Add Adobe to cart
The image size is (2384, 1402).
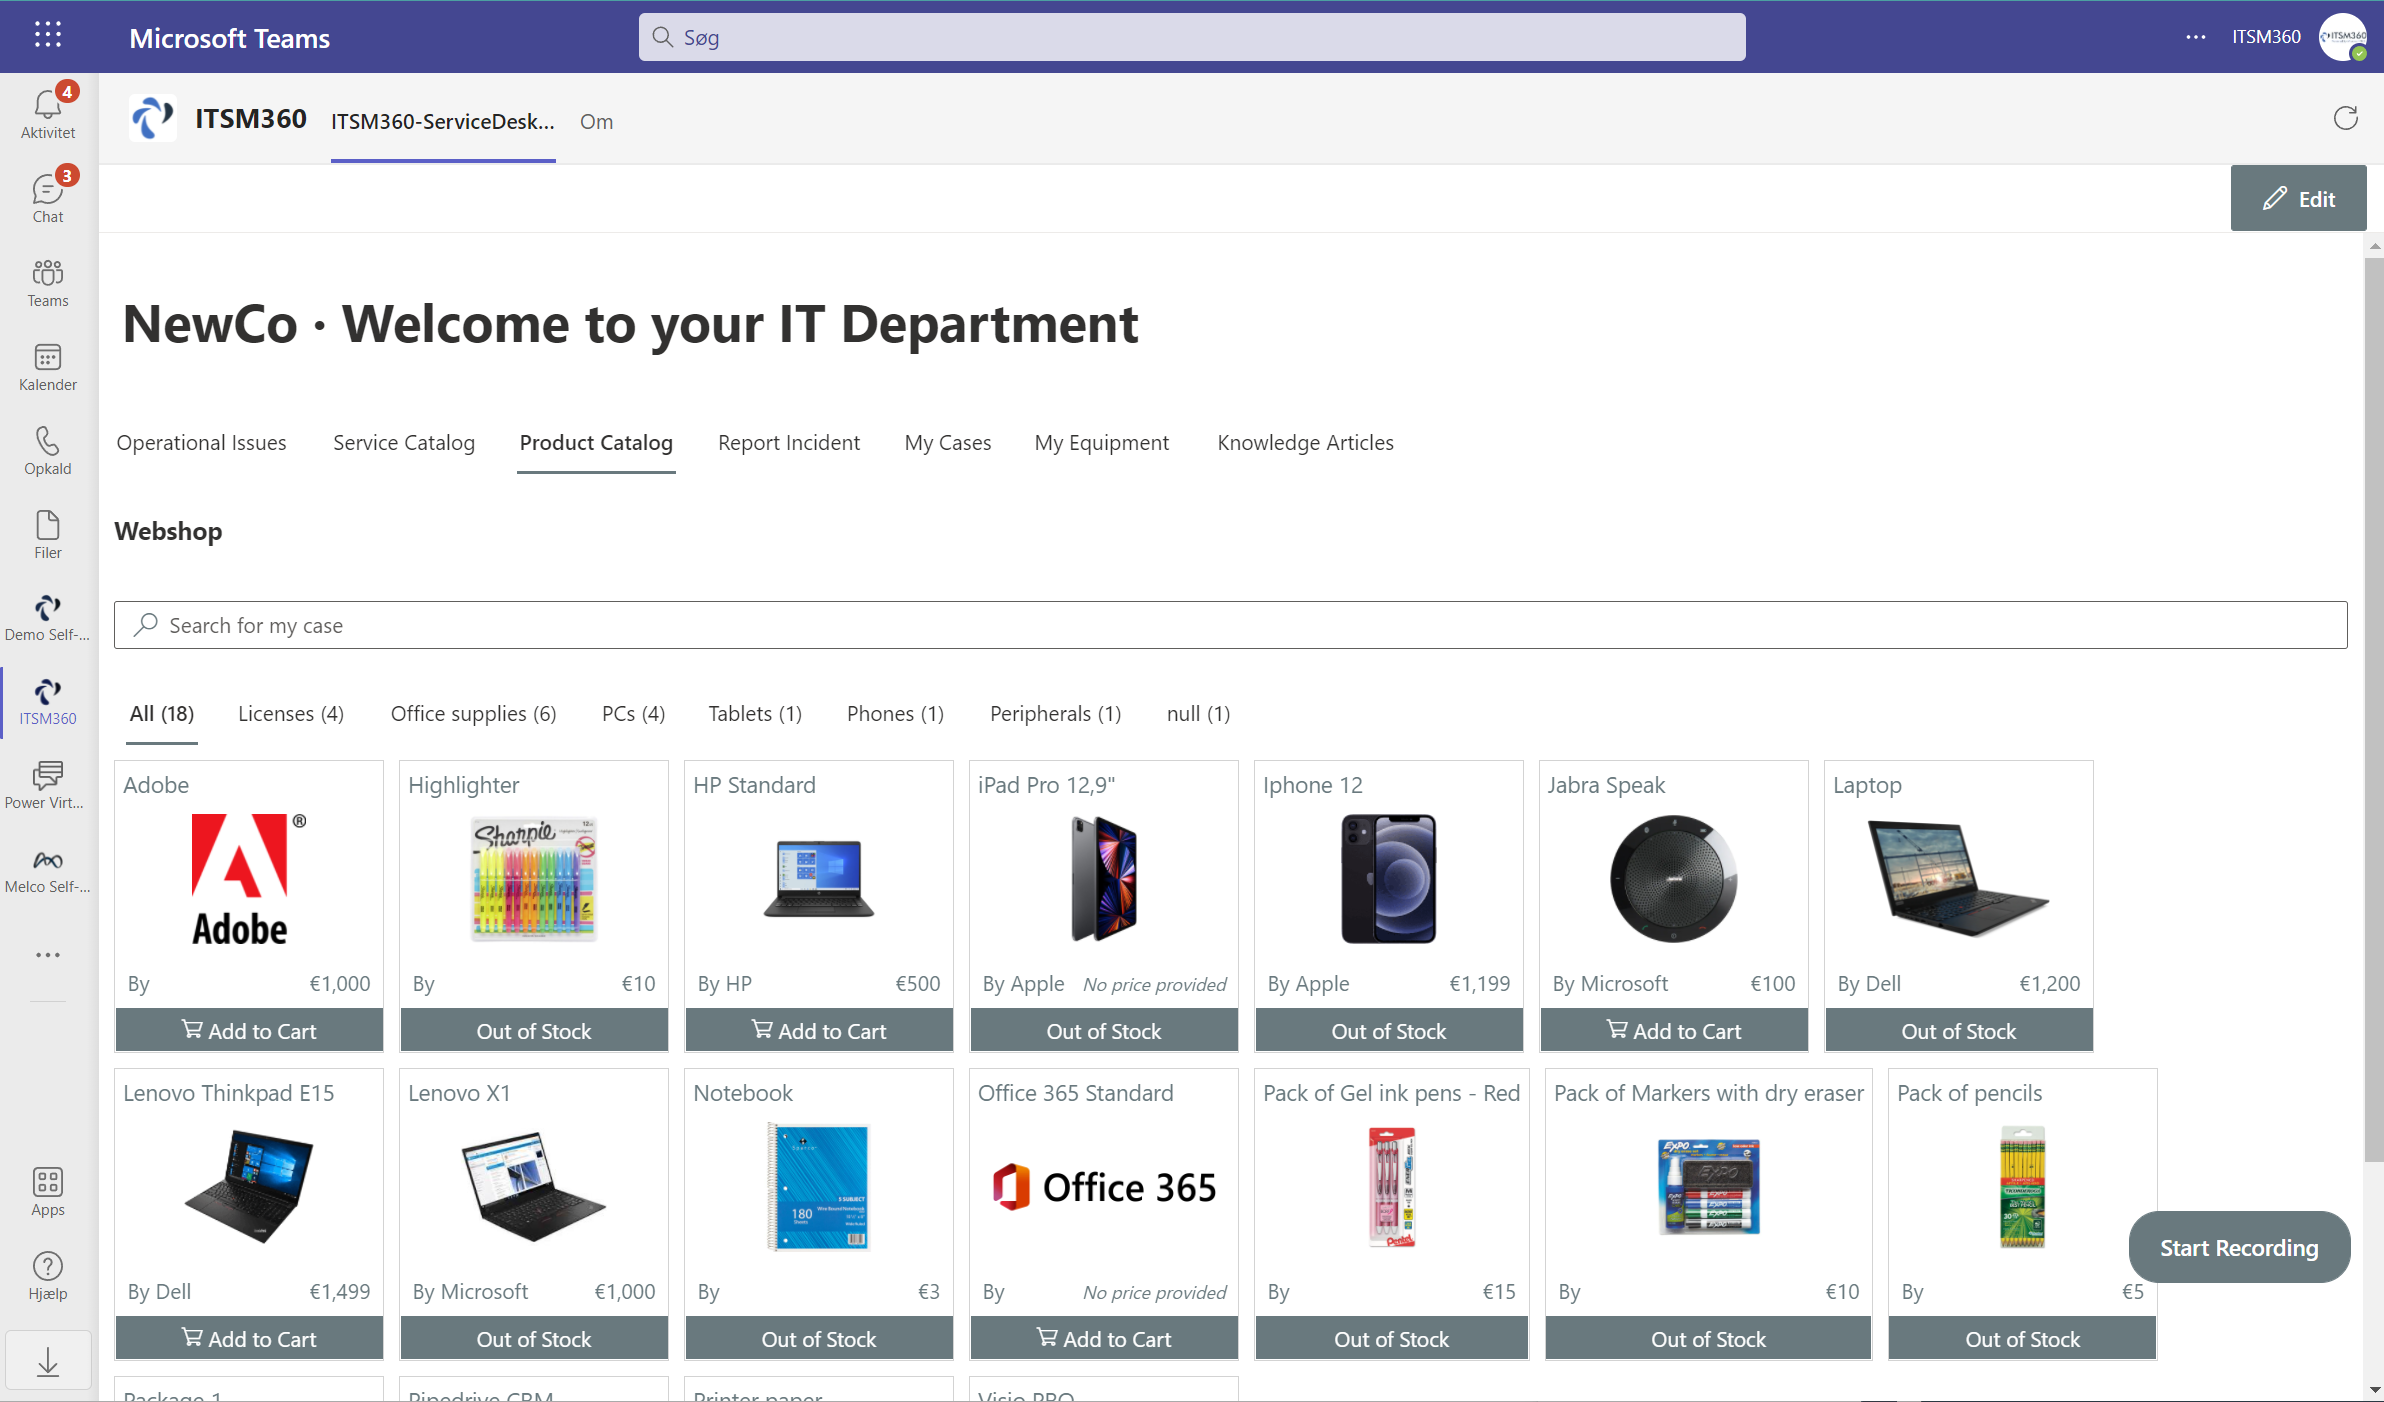[249, 1030]
